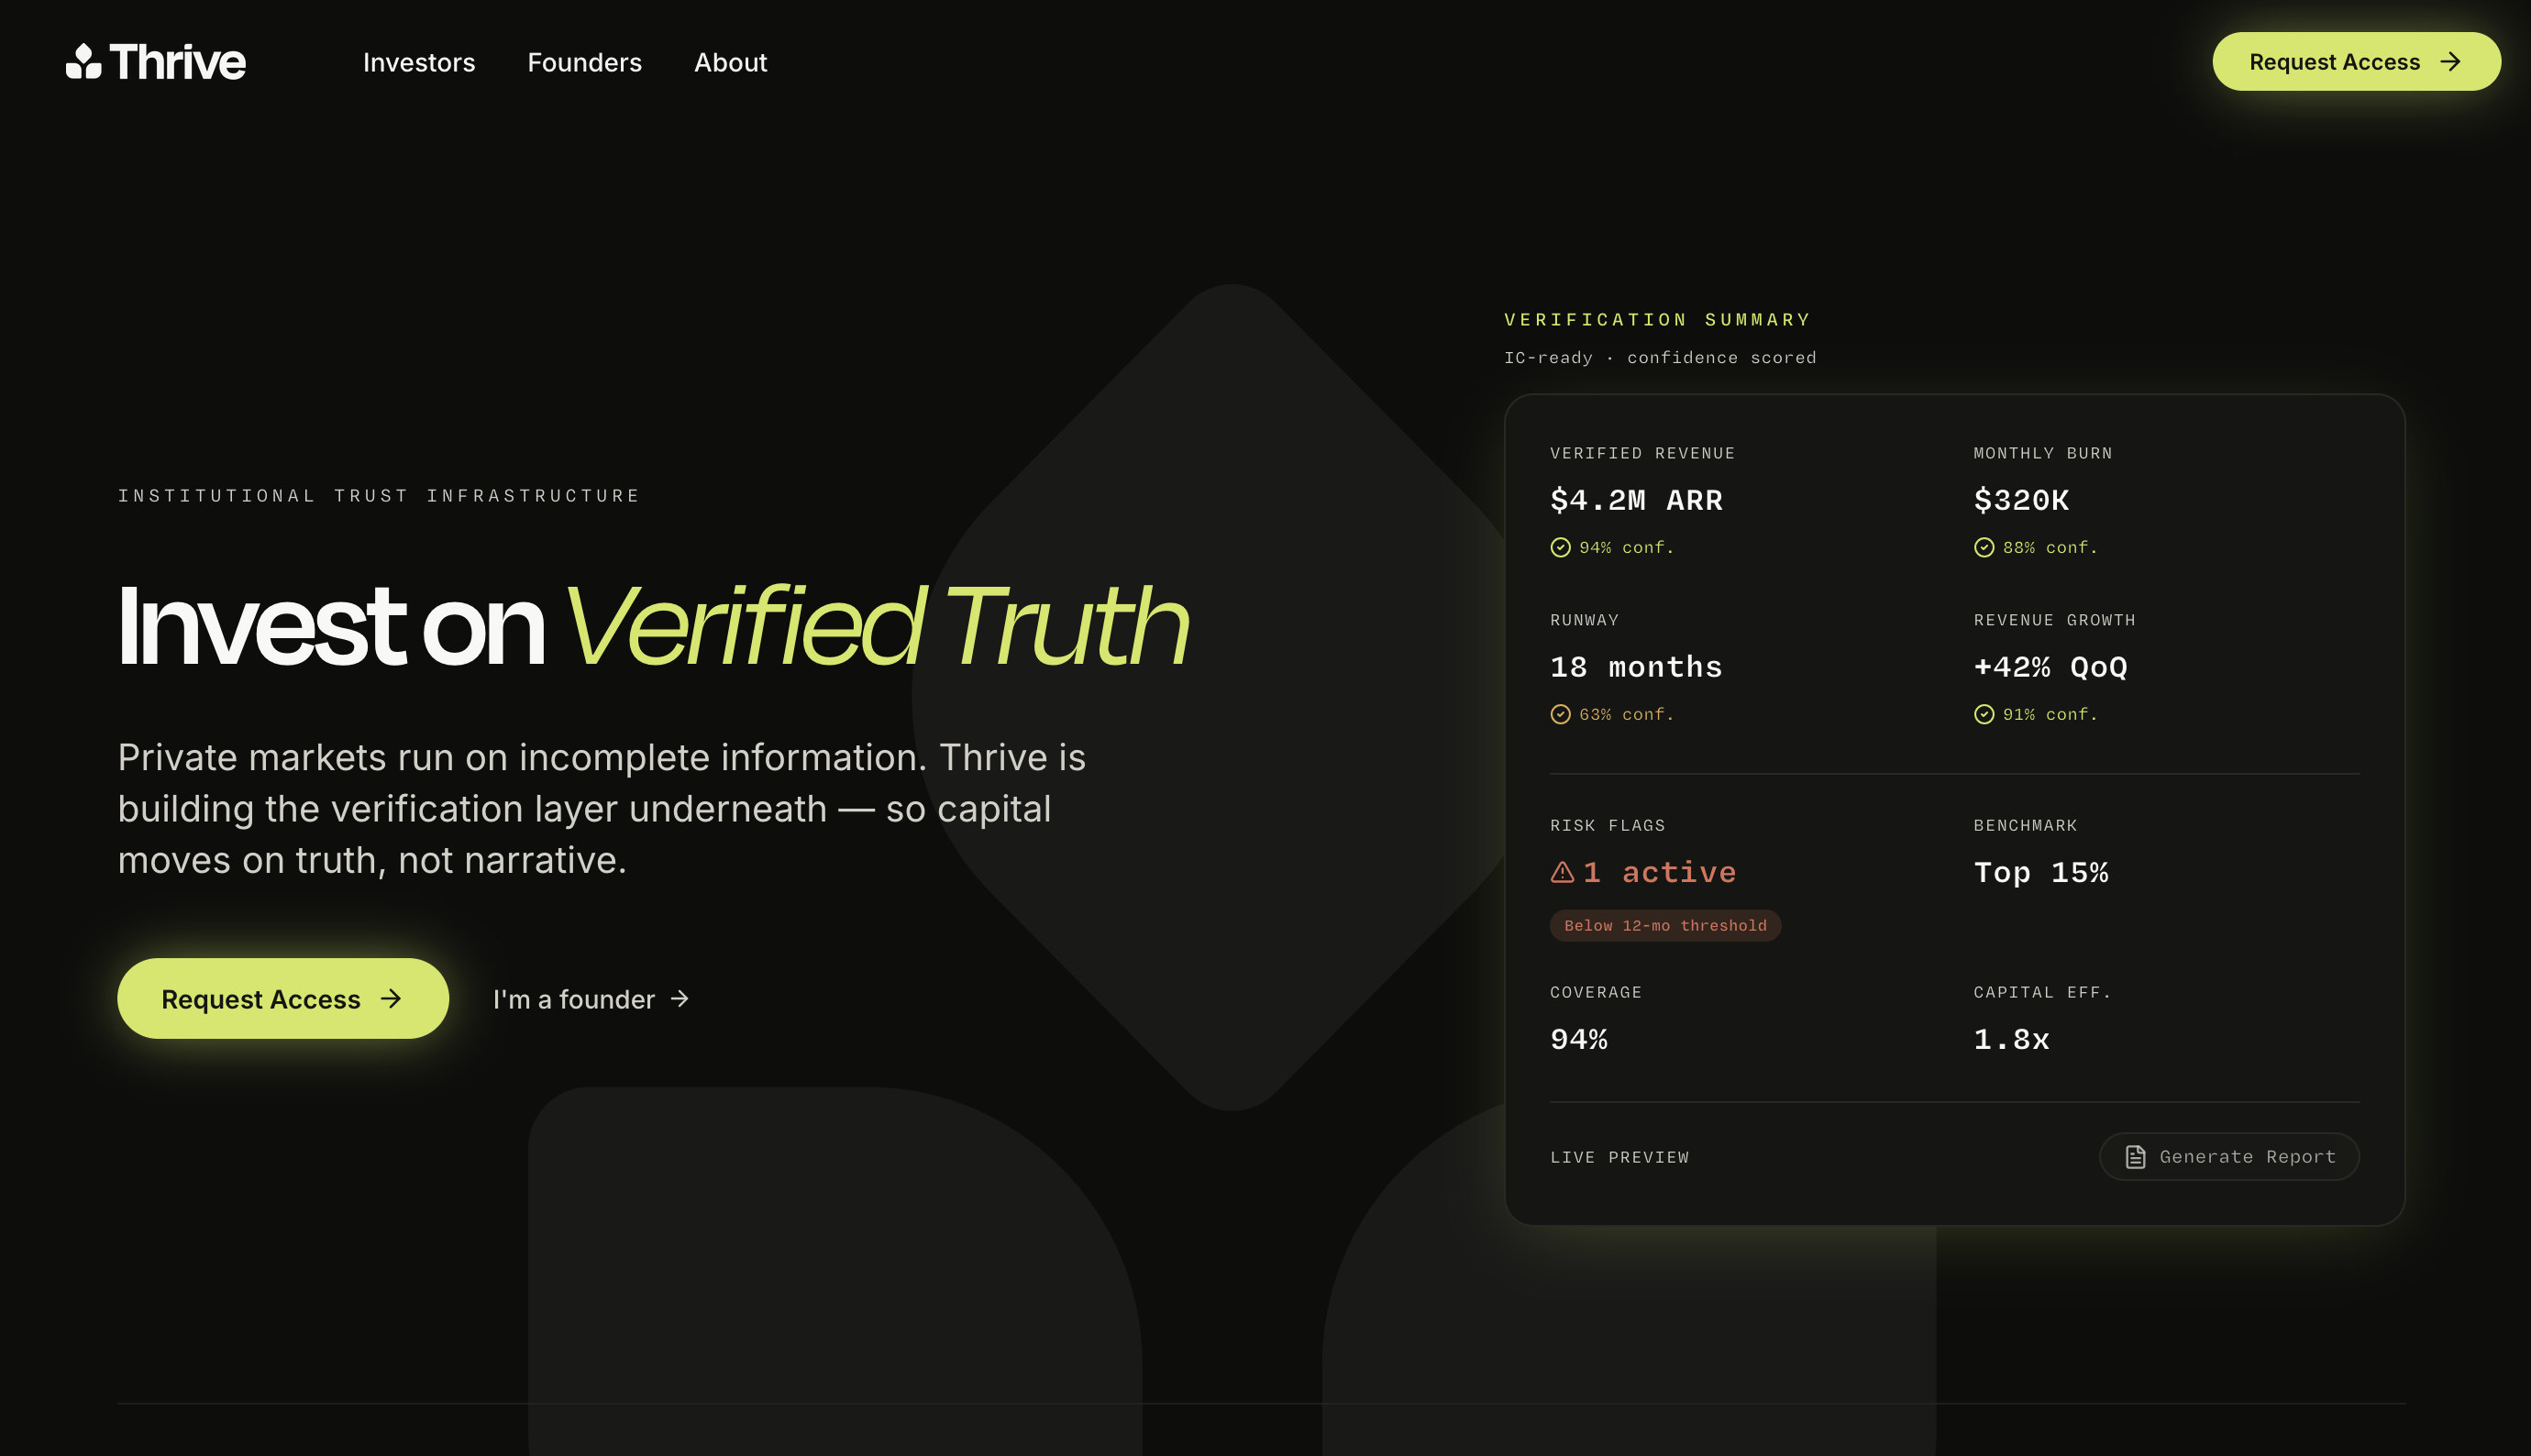Click the 63% conf. text
This screenshot has height=1456, width=2531.
[1626, 714]
